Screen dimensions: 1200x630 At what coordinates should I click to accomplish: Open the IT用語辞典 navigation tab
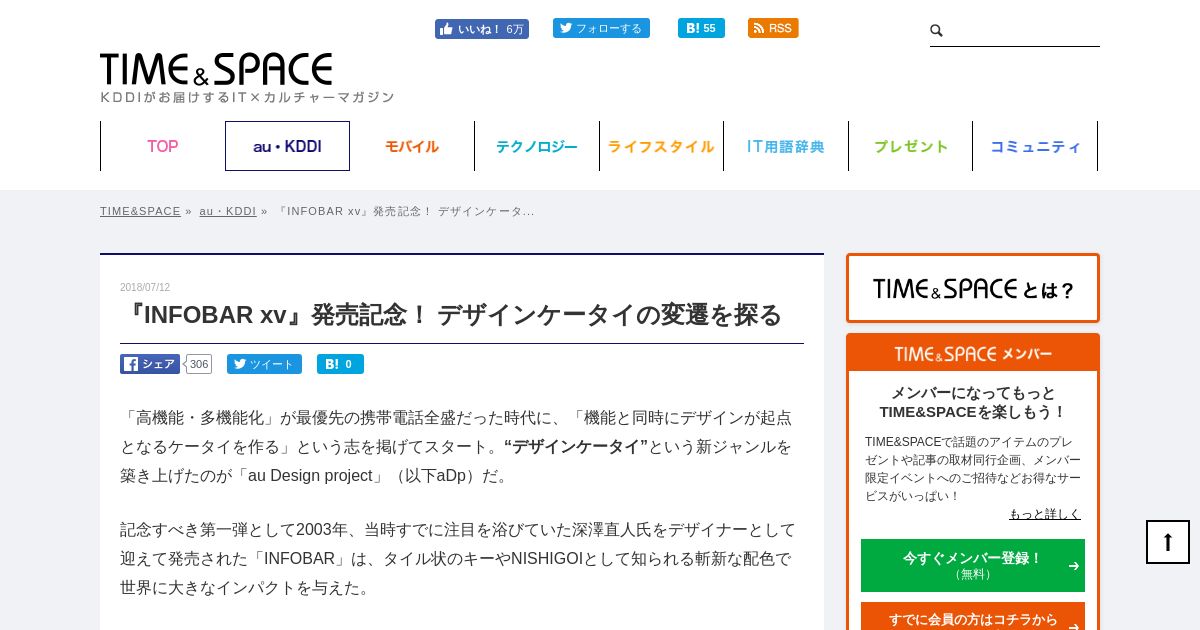pyautogui.click(x=786, y=146)
